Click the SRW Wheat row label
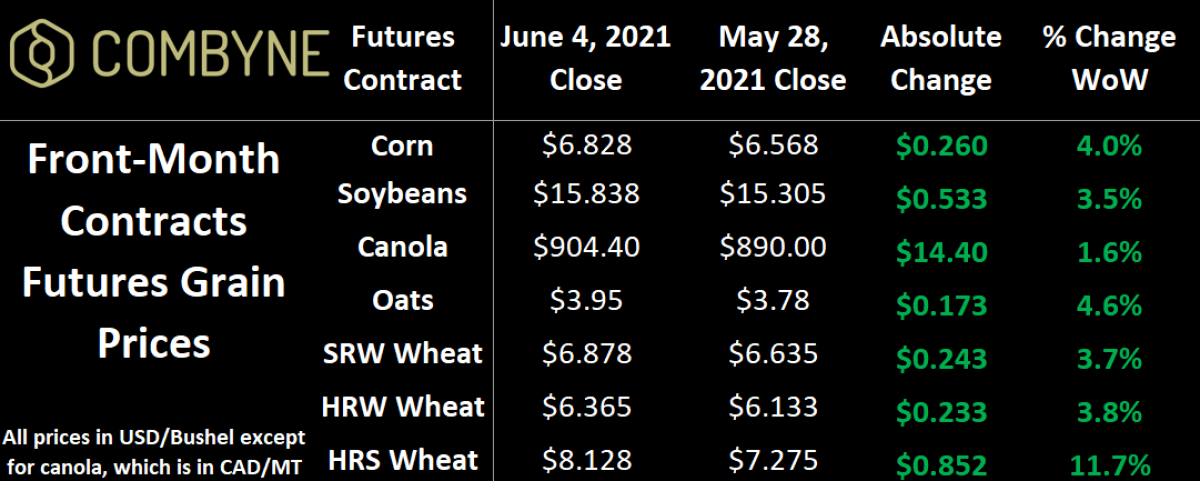Viewport: 1200px width, 481px height. (402, 352)
